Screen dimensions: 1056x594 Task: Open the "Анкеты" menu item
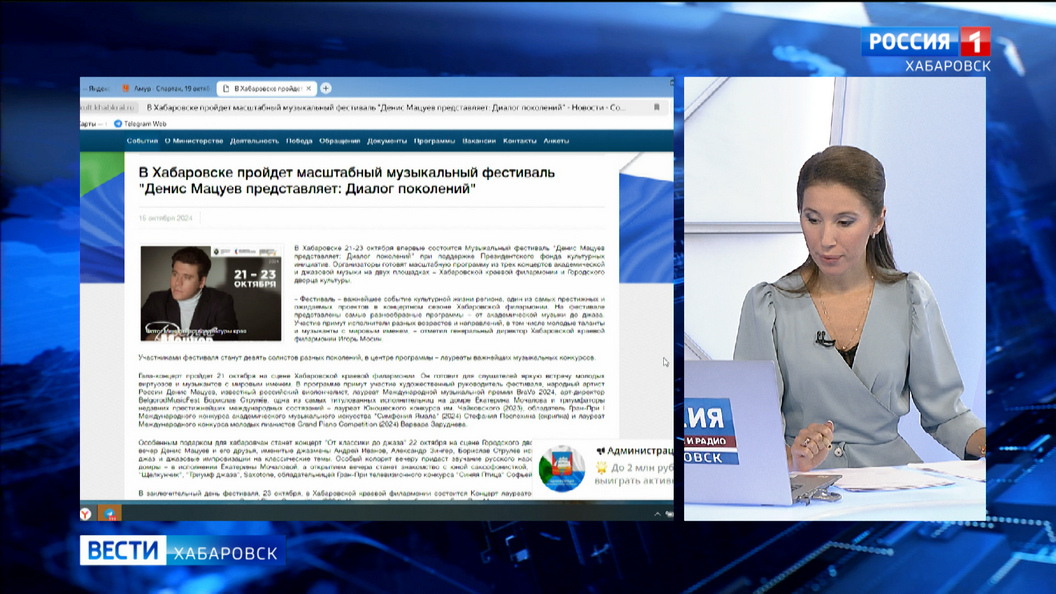(556, 141)
